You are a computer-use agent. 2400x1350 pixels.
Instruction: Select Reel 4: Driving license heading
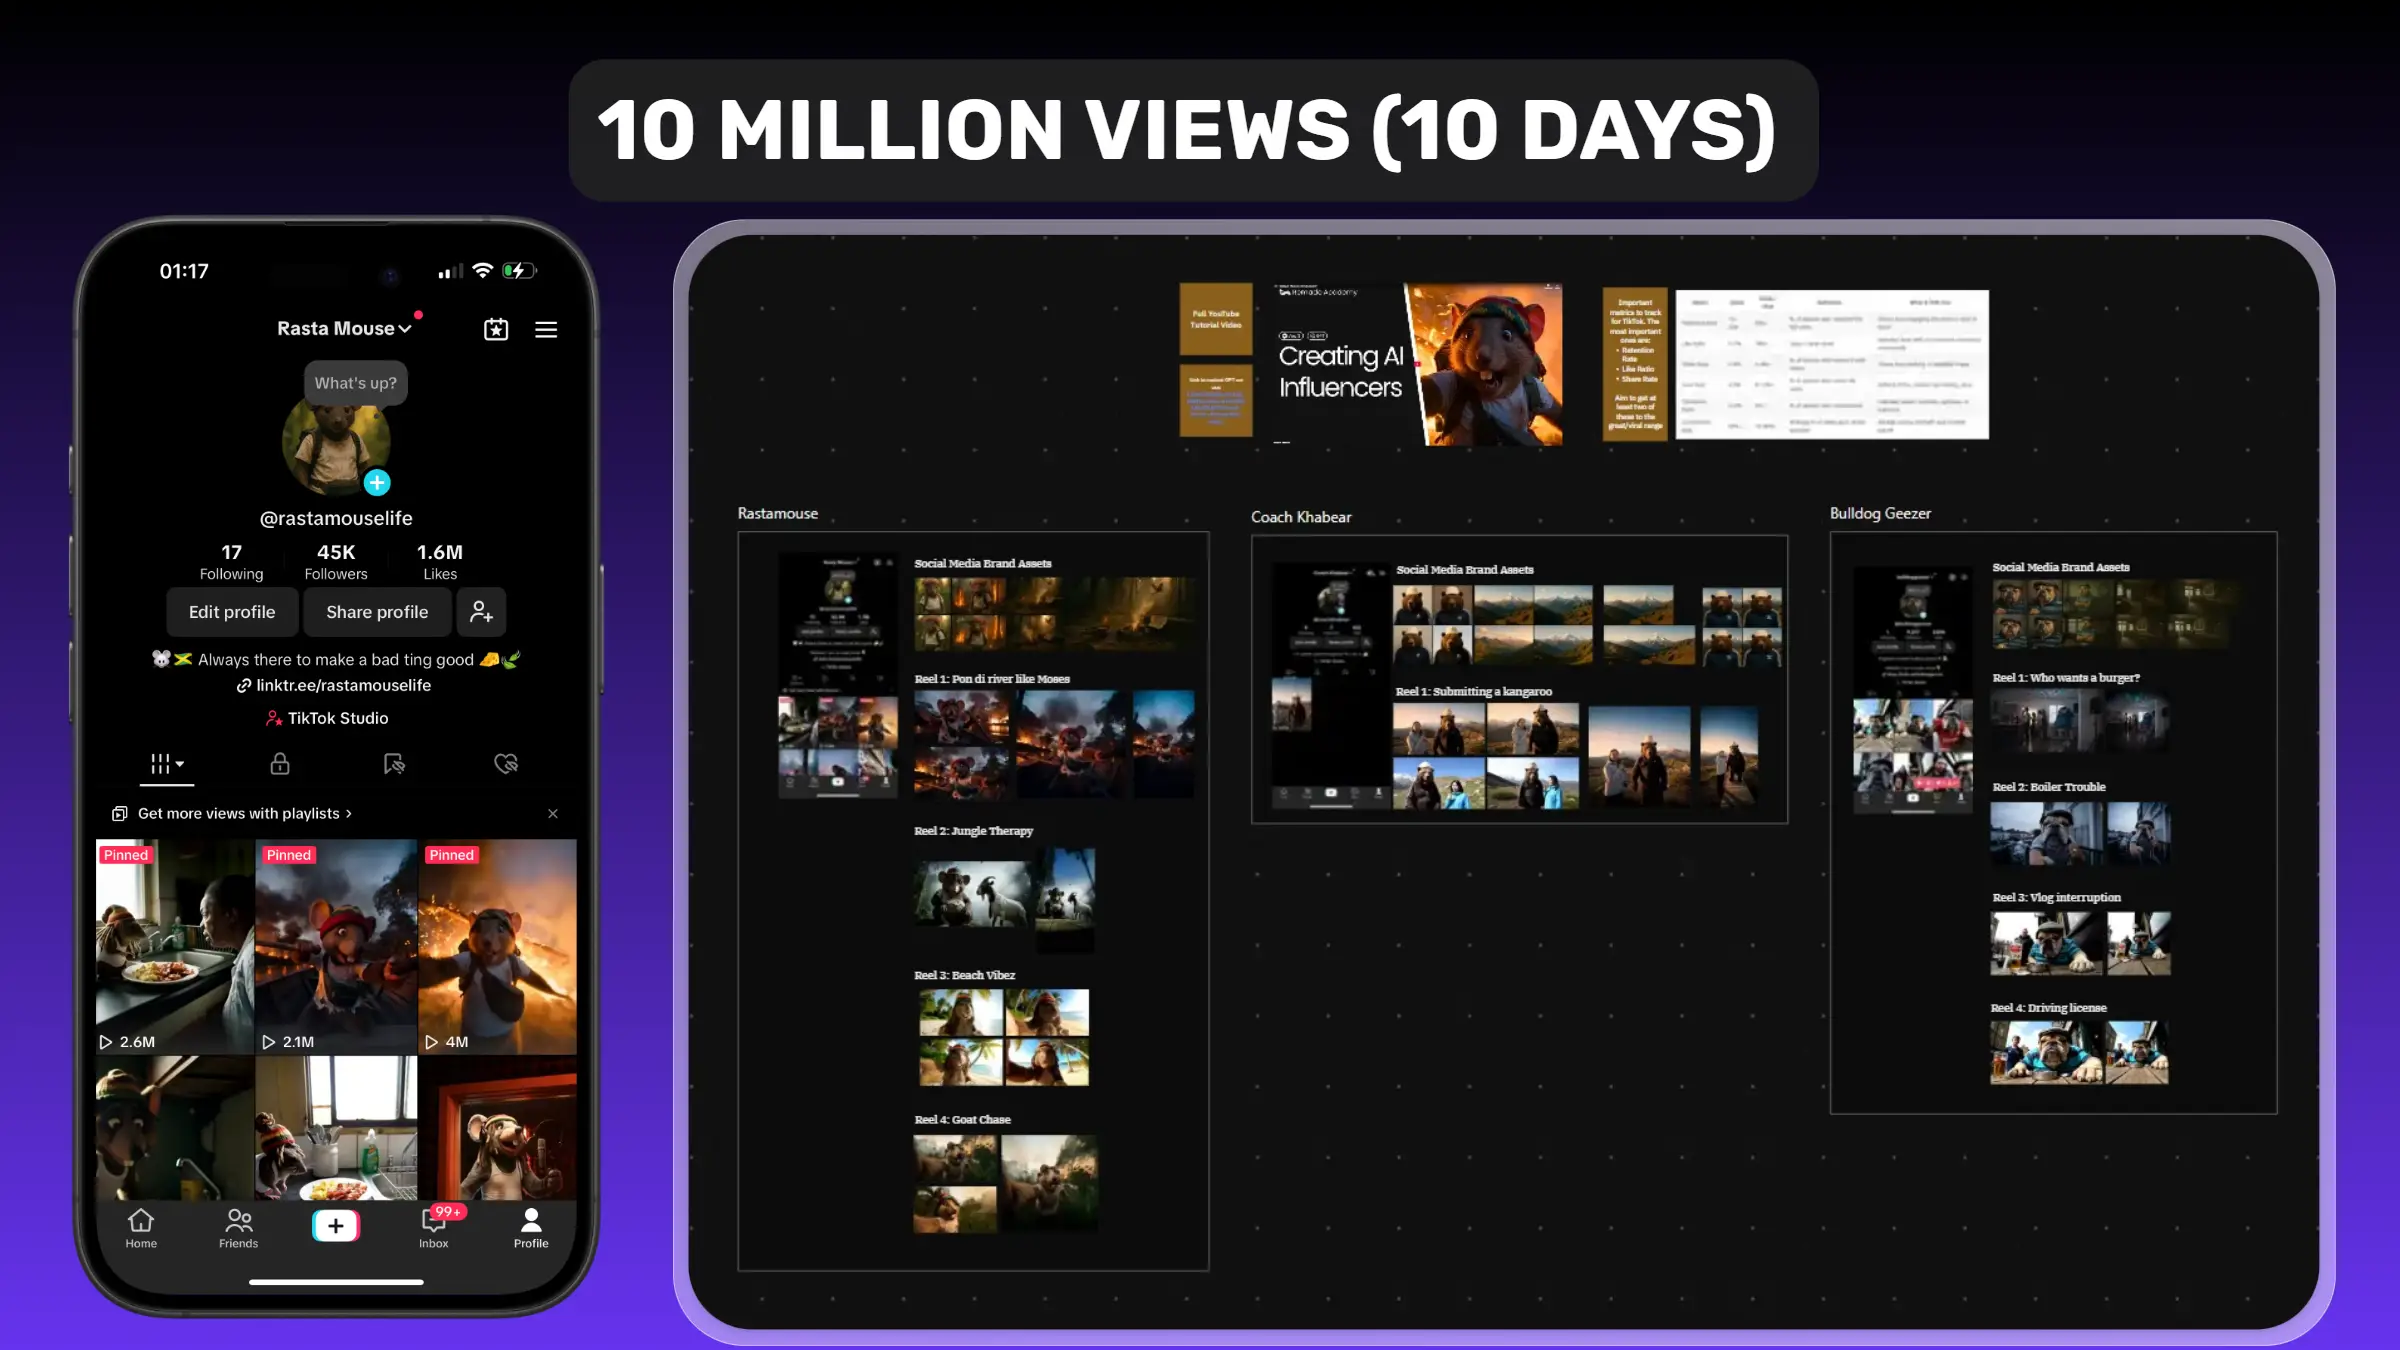tap(2049, 1008)
